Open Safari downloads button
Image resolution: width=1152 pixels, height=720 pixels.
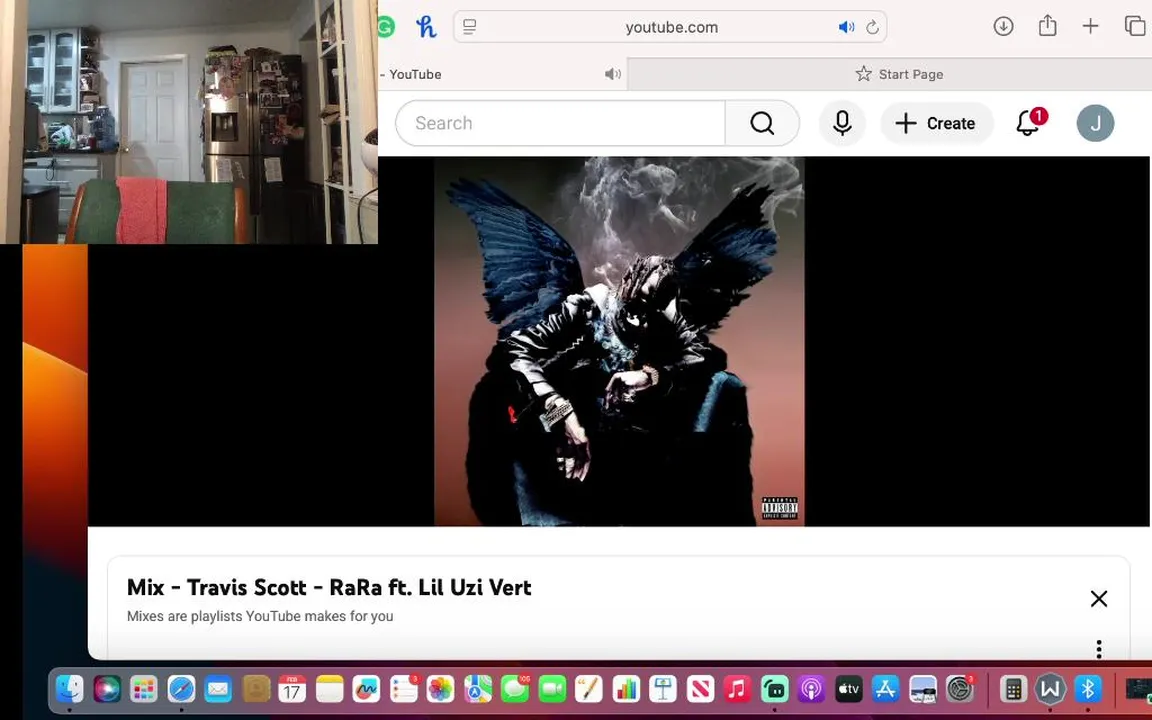pyautogui.click(x=1003, y=26)
